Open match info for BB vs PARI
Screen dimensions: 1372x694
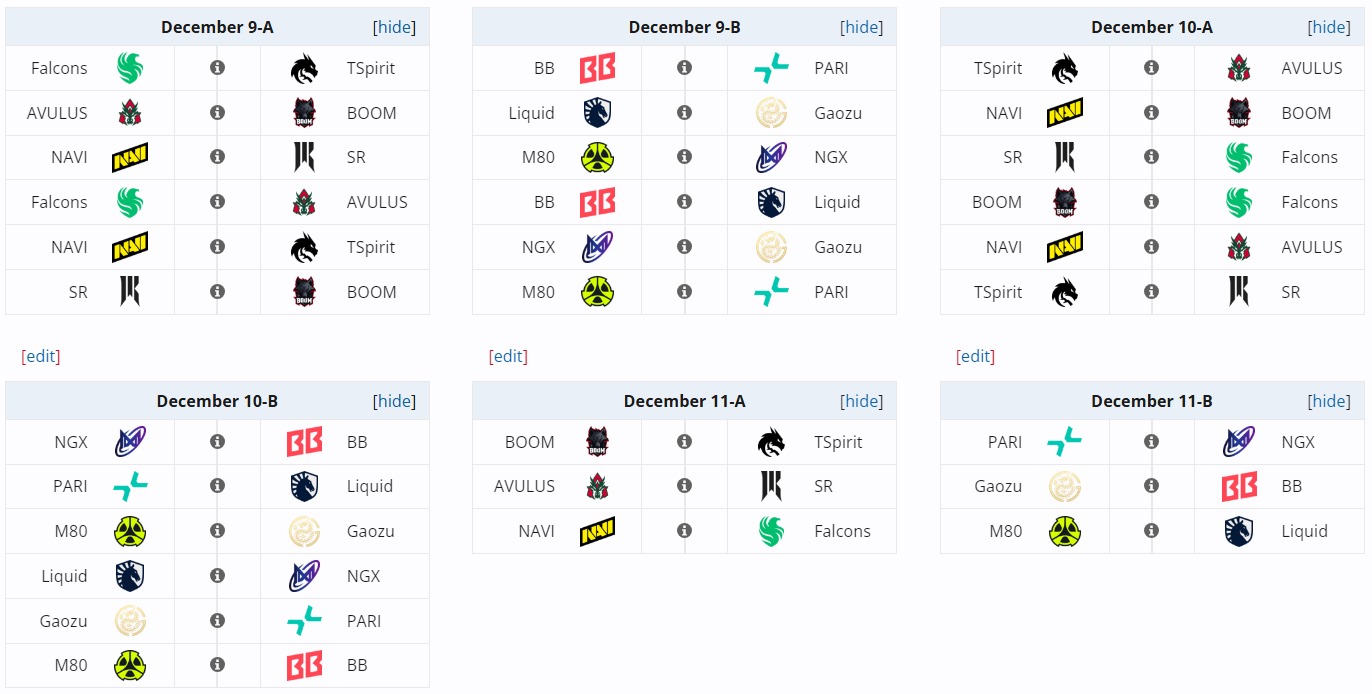[684, 68]
